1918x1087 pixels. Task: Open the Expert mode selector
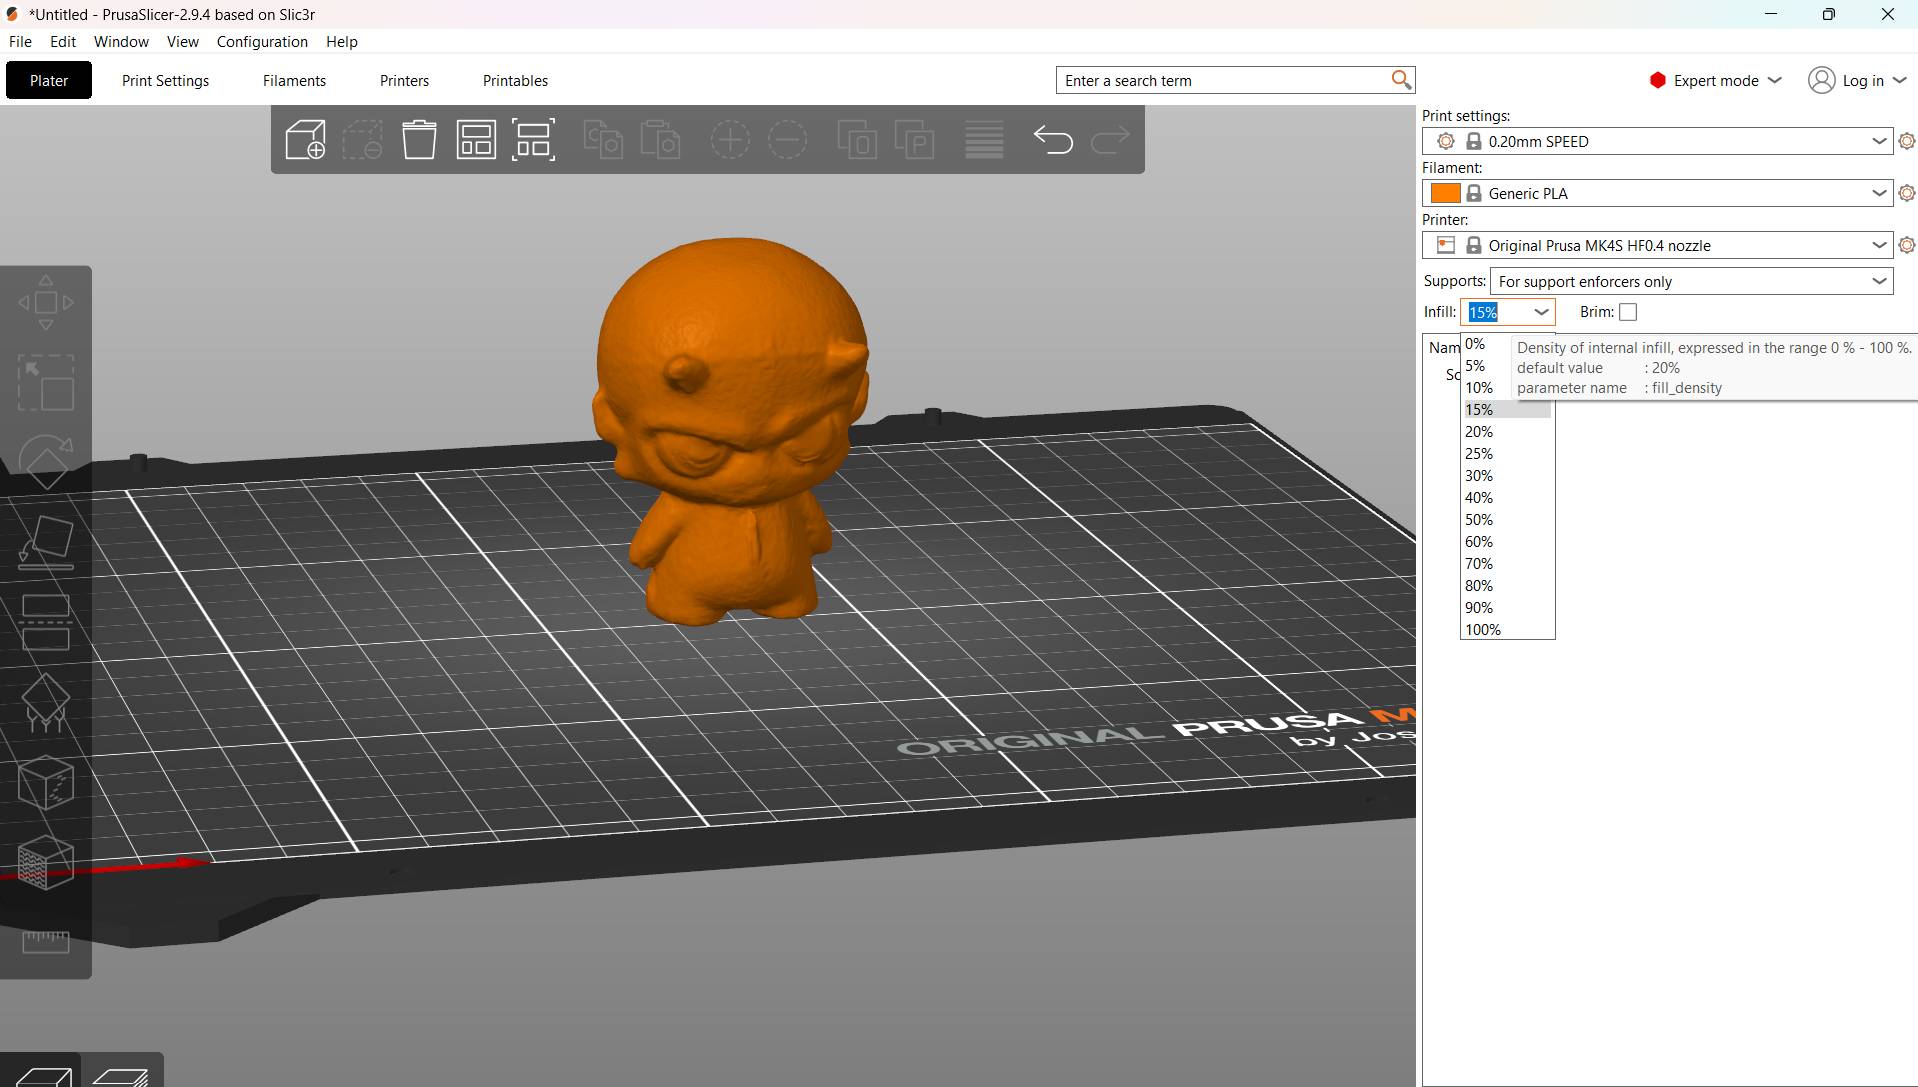(1716, 81)
